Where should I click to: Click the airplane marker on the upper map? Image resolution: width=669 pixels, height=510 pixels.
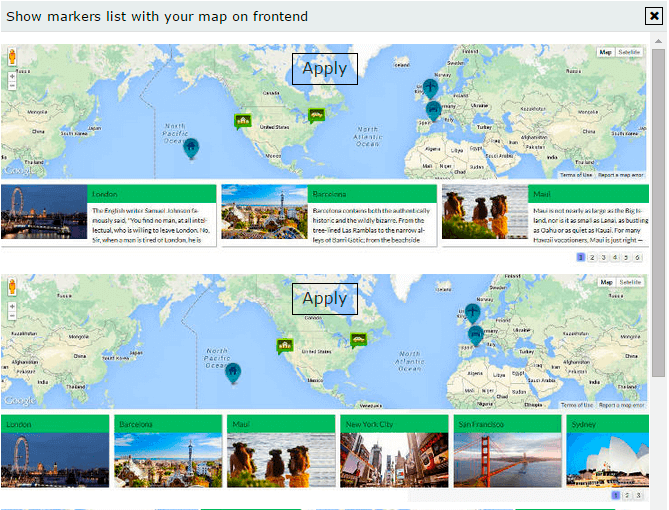tap(430, 88)
